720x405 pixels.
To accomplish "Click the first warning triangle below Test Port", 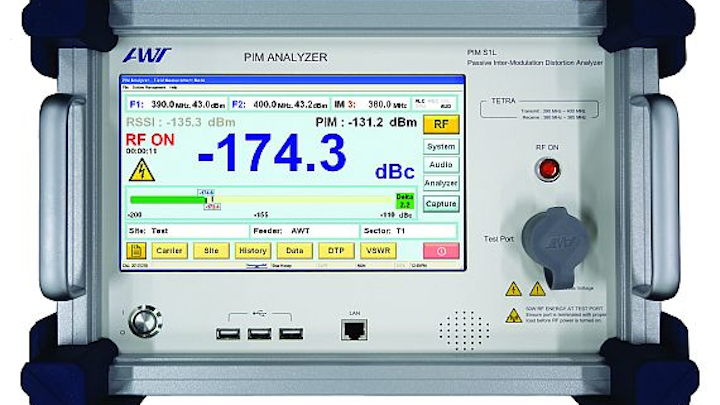I will pyautogui.click(x=513, y=289).
